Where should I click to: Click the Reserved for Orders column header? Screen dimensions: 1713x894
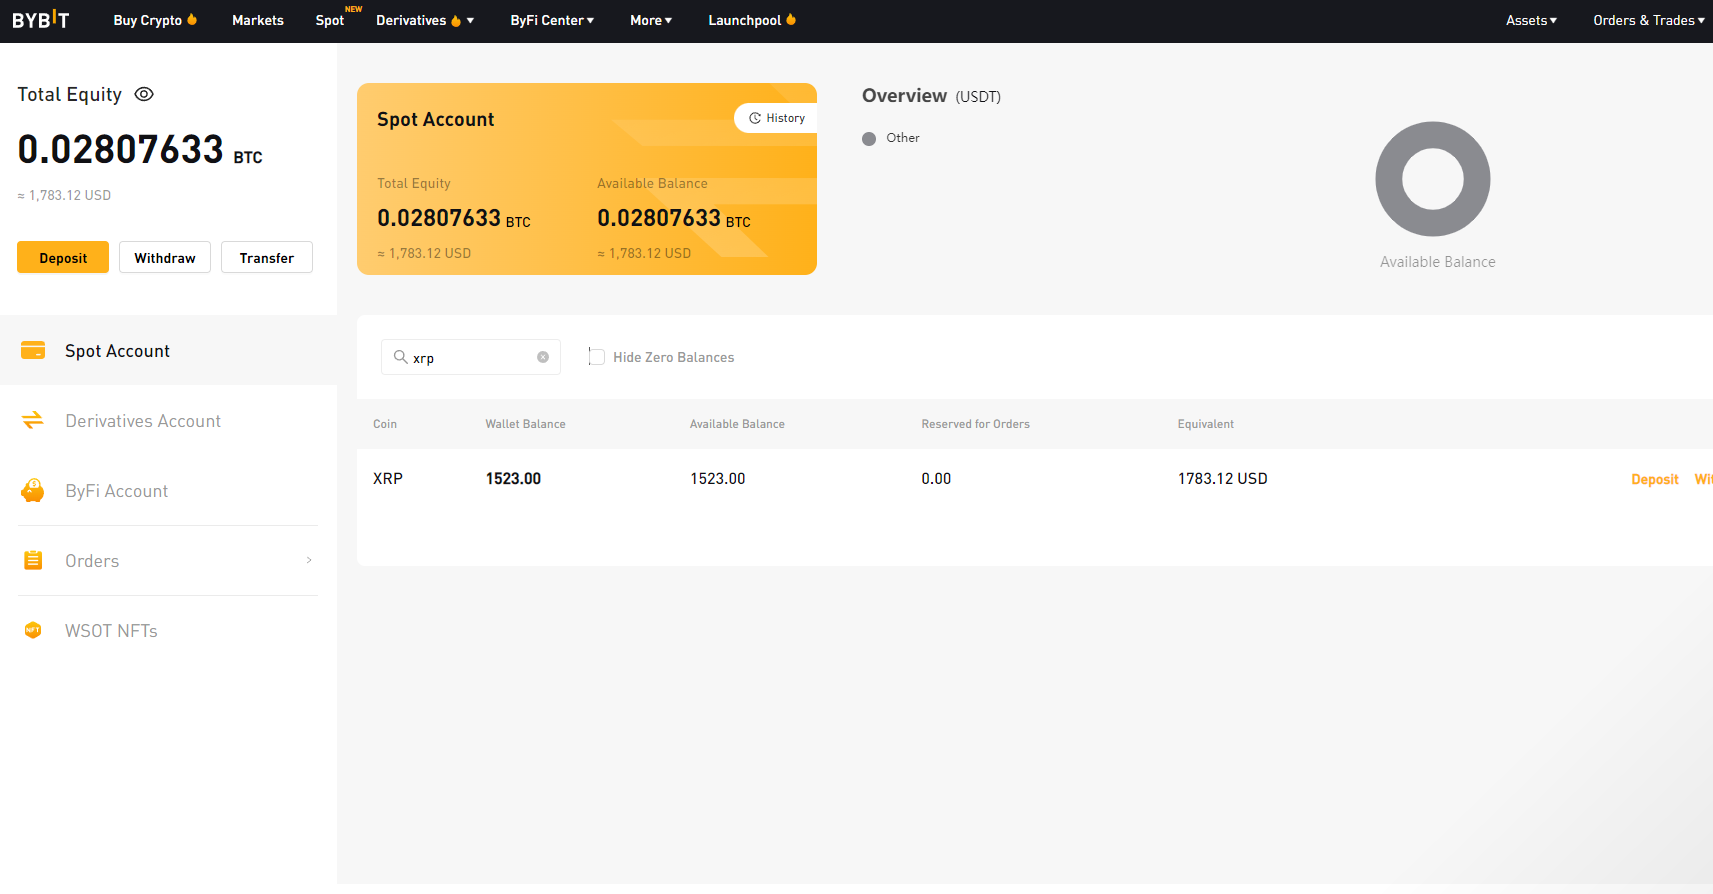[975, 424]
